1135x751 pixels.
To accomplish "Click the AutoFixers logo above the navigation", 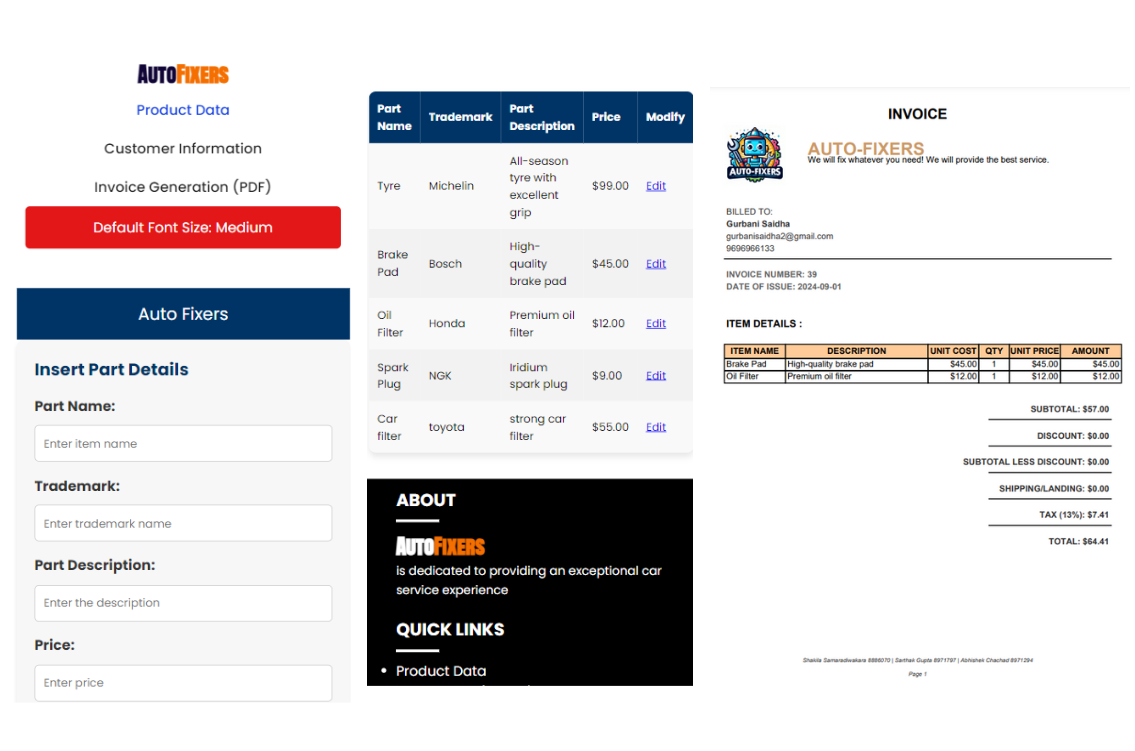I will tap(183, 74).
